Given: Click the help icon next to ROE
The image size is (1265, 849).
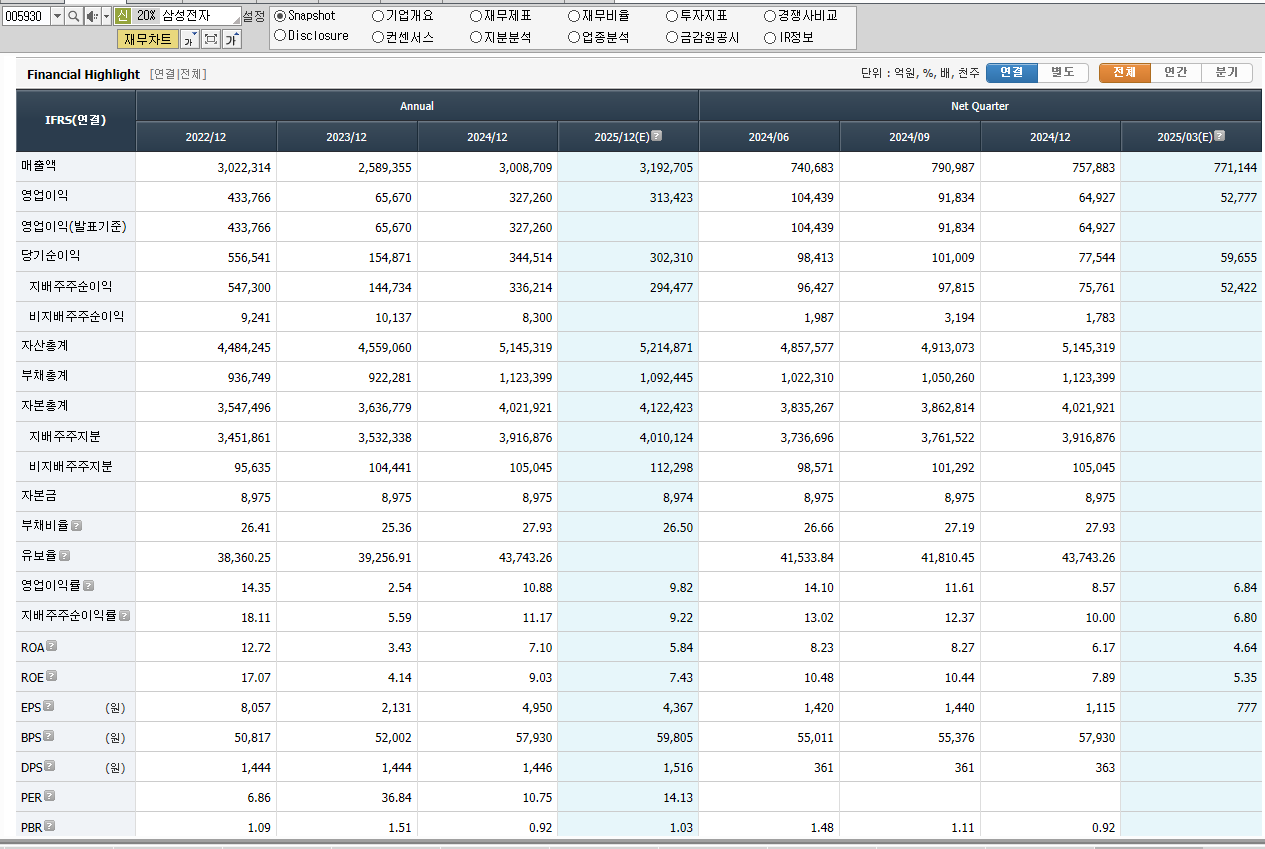Looking at the screenshot, I should 52,676.
